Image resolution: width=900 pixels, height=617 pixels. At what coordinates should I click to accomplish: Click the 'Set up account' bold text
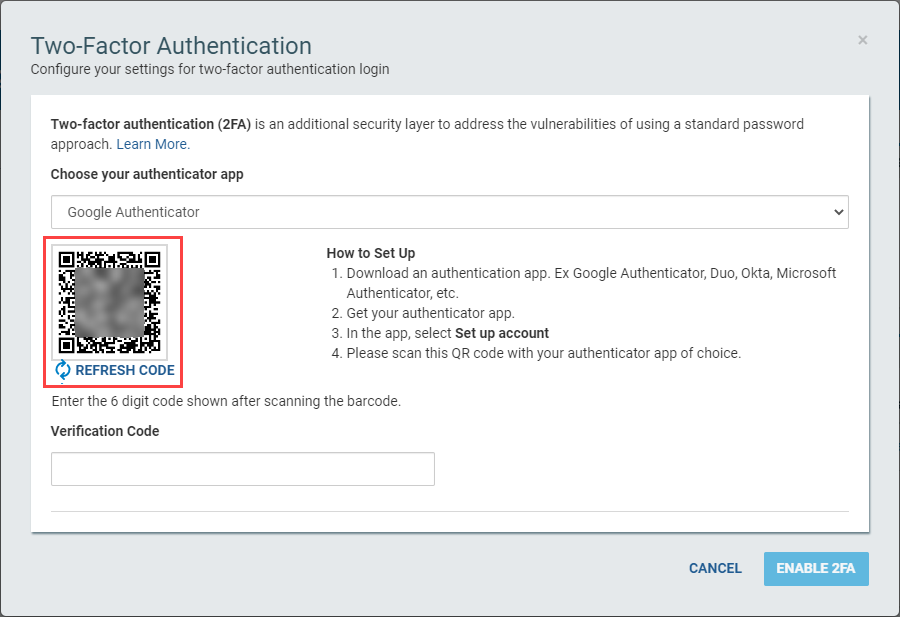pos(502,333)
